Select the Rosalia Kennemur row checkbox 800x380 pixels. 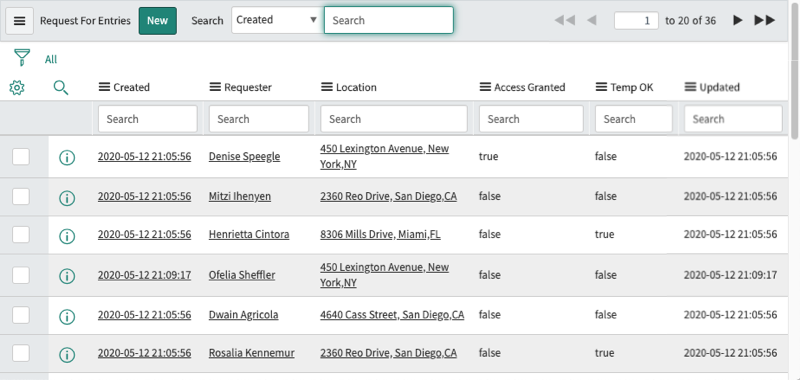click(21, 353)
